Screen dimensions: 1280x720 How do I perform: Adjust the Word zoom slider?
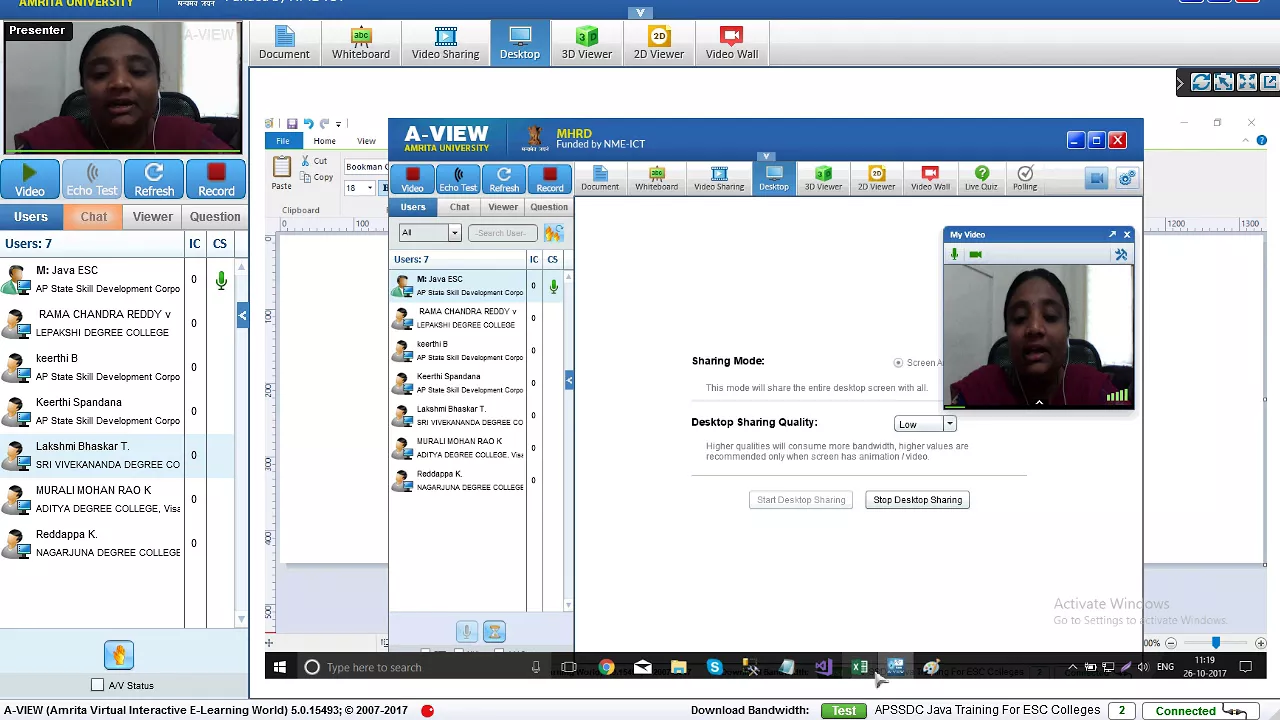[1215, 643]
